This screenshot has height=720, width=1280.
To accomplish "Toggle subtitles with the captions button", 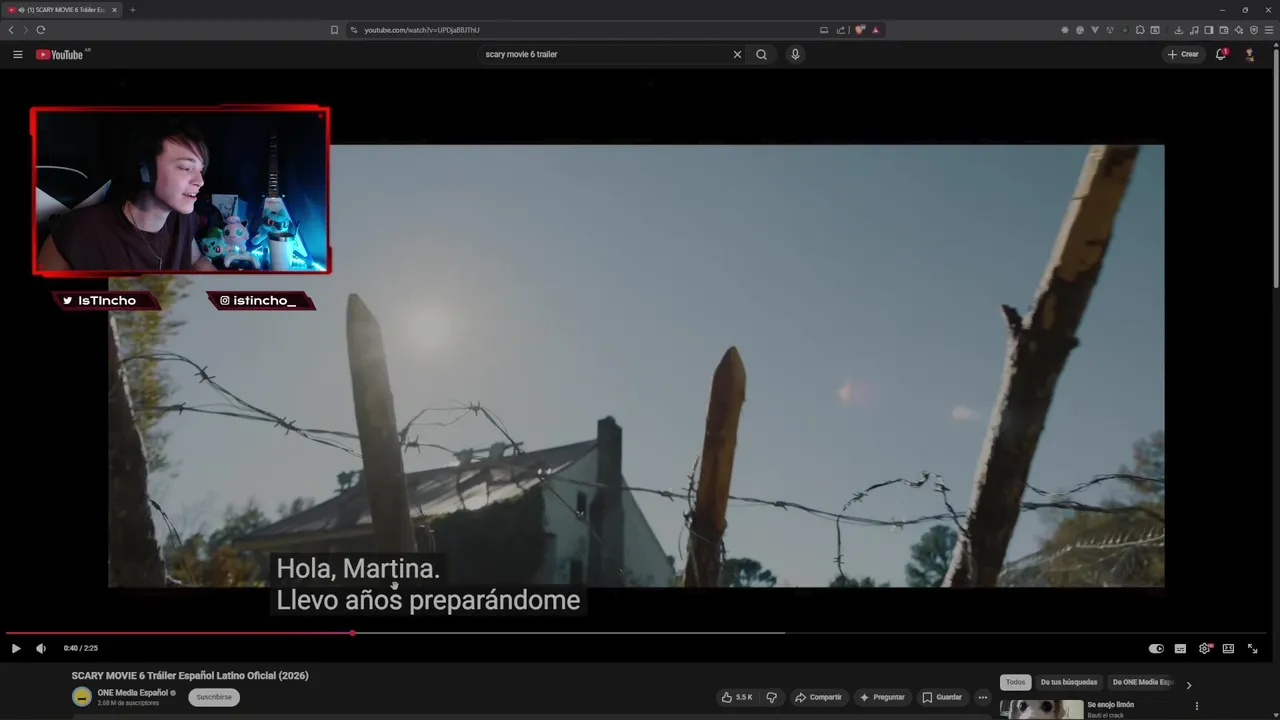I will 1180,648.
